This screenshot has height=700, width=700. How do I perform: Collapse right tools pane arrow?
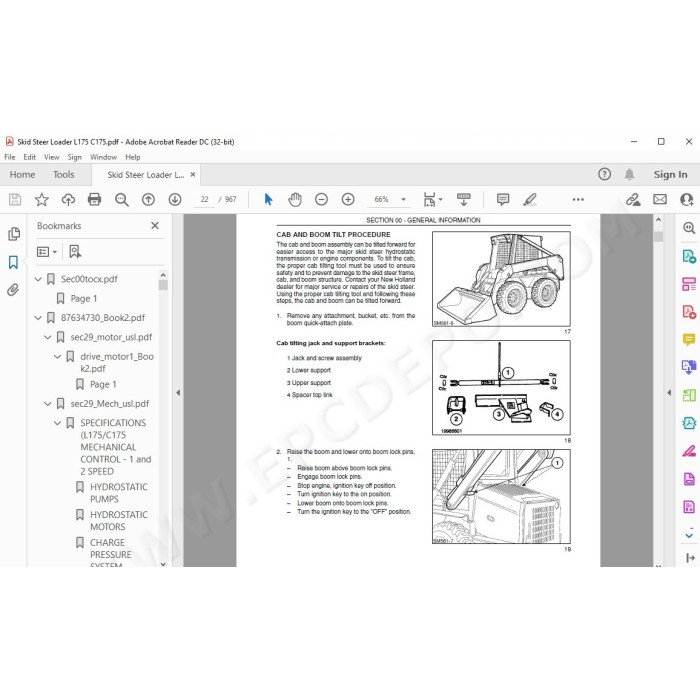[x=669, y=393]
